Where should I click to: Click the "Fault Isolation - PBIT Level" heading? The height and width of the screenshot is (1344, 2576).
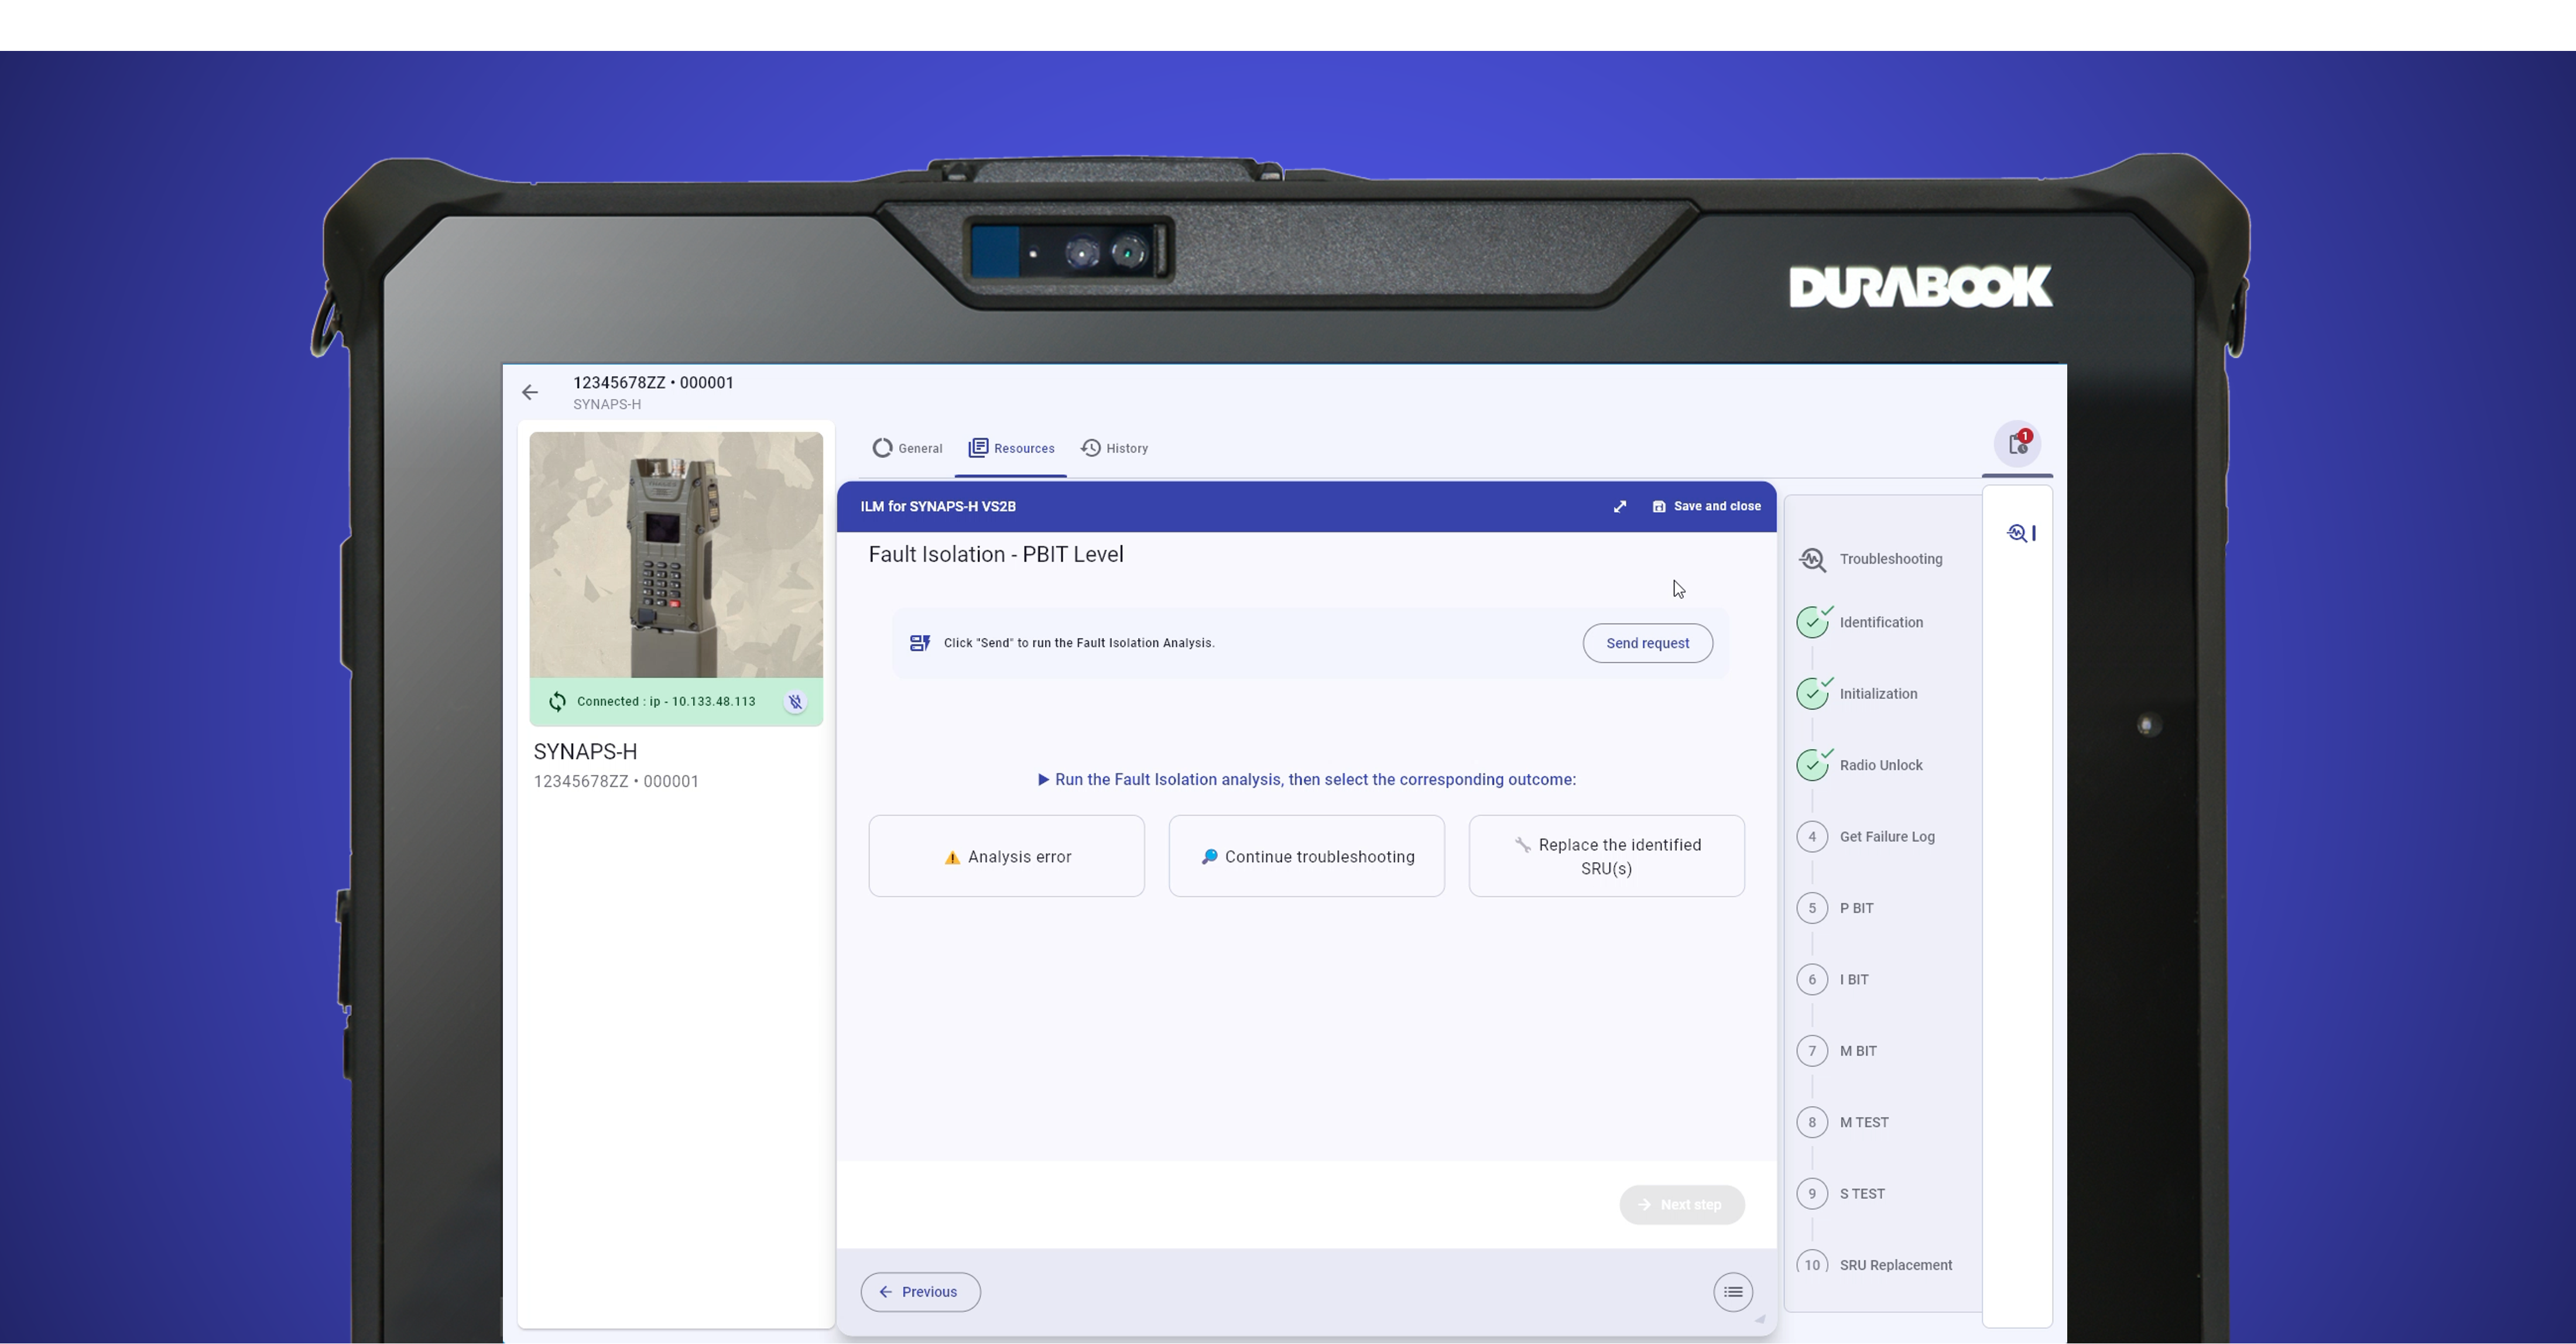996,555
